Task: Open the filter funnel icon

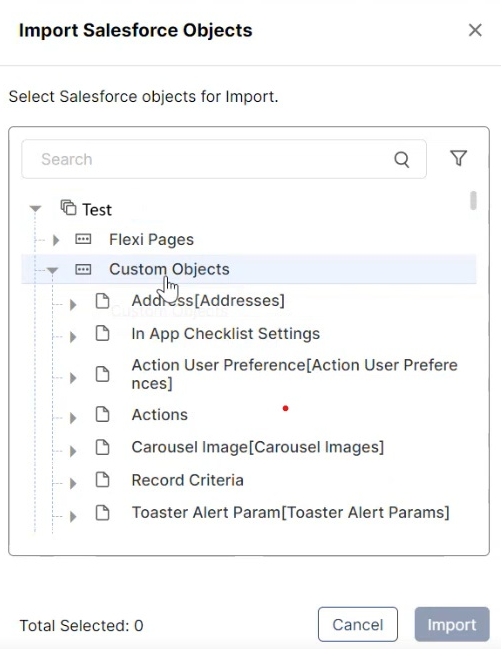Action: click(458, 158)
